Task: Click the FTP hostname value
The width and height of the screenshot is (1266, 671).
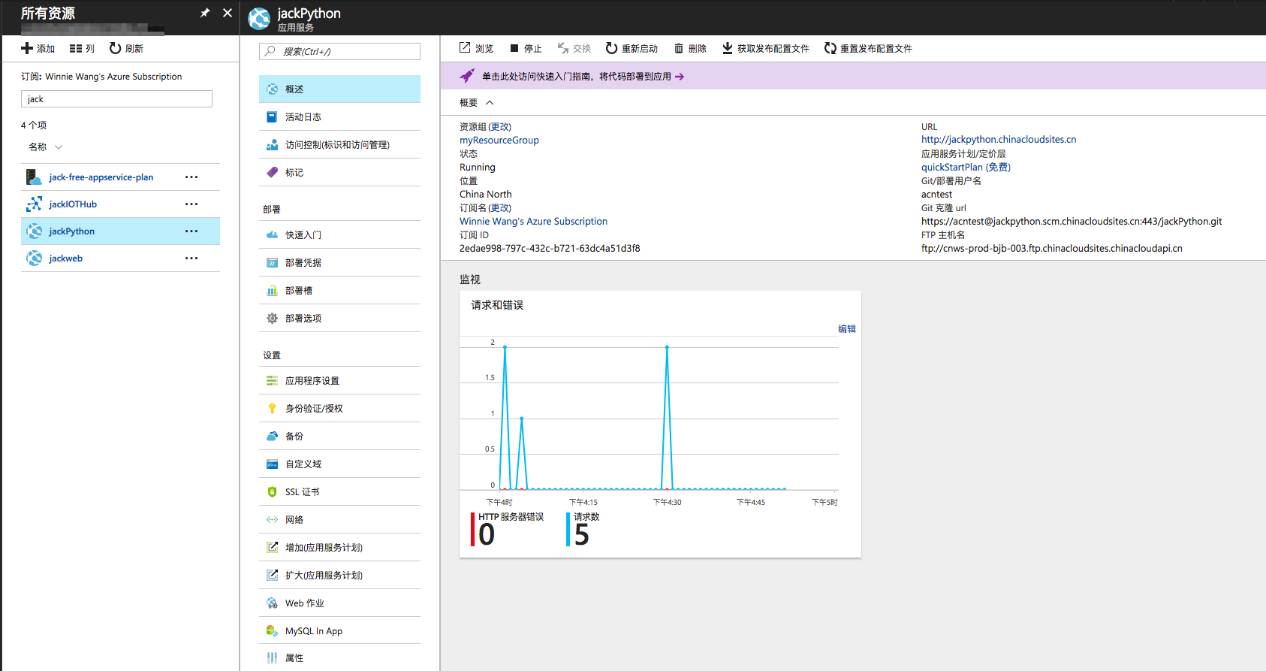Action: (1052, 248)
